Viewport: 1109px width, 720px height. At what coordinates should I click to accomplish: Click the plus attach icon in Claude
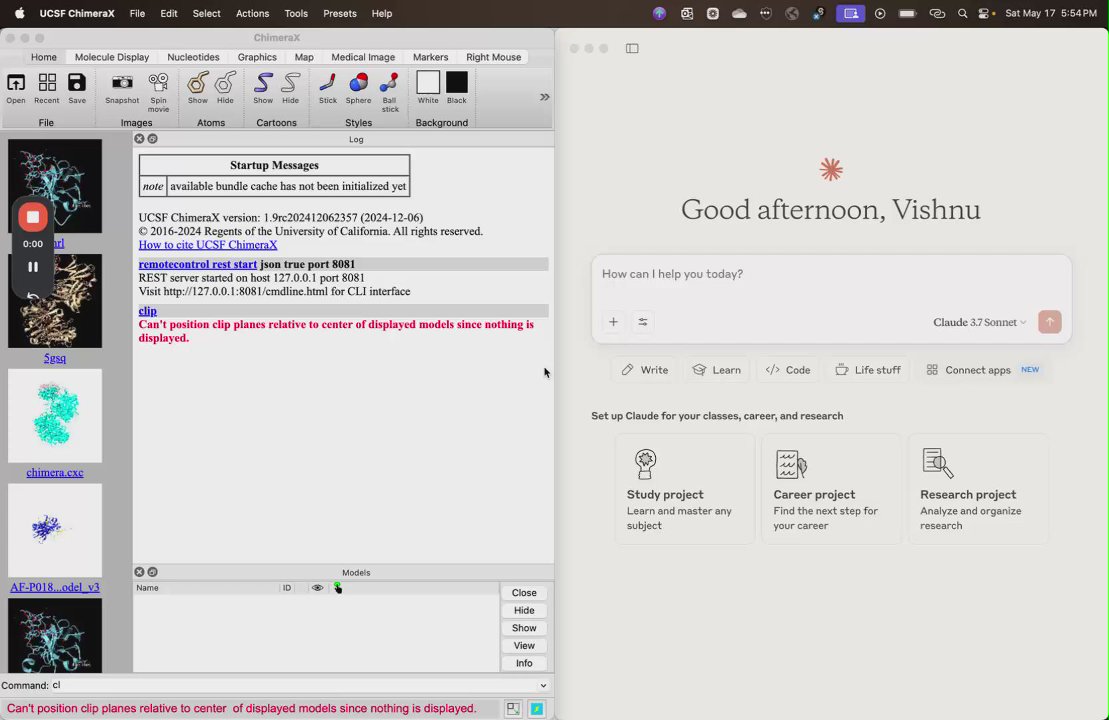[x=613, y=322]
